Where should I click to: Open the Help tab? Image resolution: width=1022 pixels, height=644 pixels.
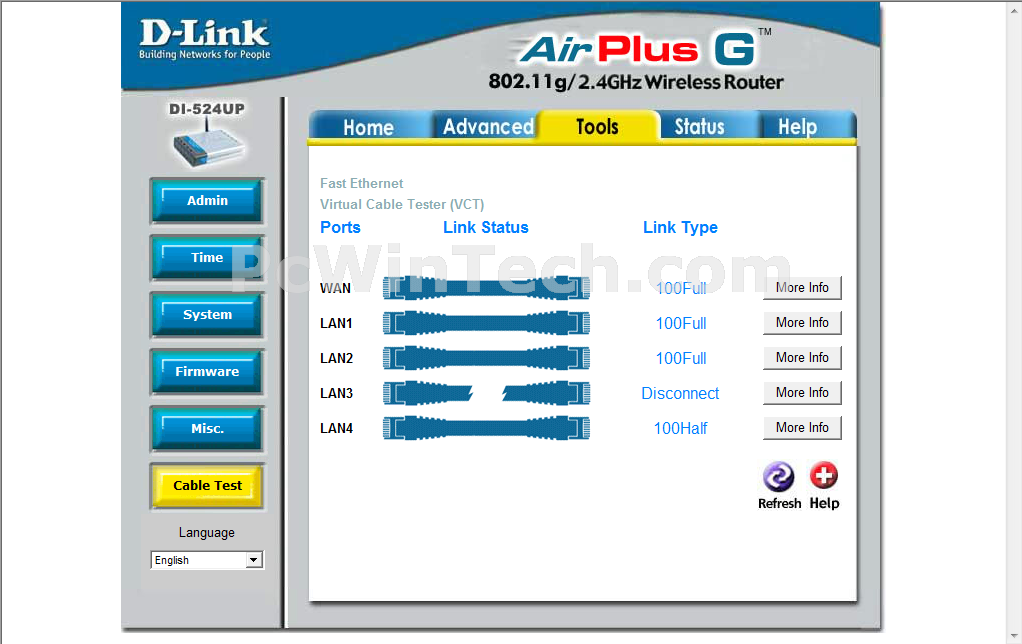pyautogui.click(x=797, y=126)
